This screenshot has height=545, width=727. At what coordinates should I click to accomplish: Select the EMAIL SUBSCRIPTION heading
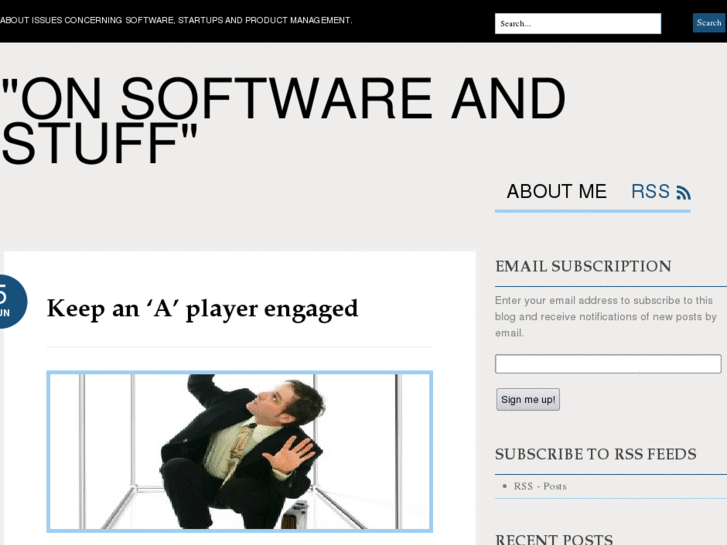(583, 266)
